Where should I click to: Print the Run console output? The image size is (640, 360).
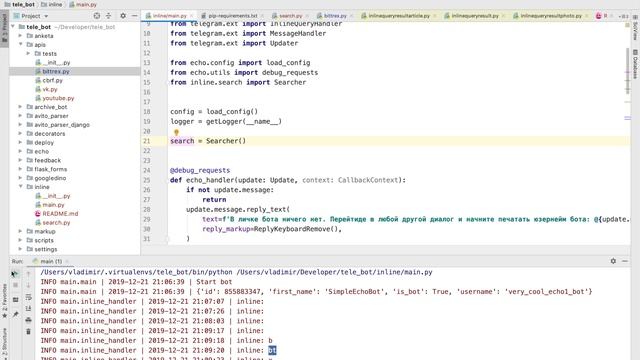click(28, 320)
